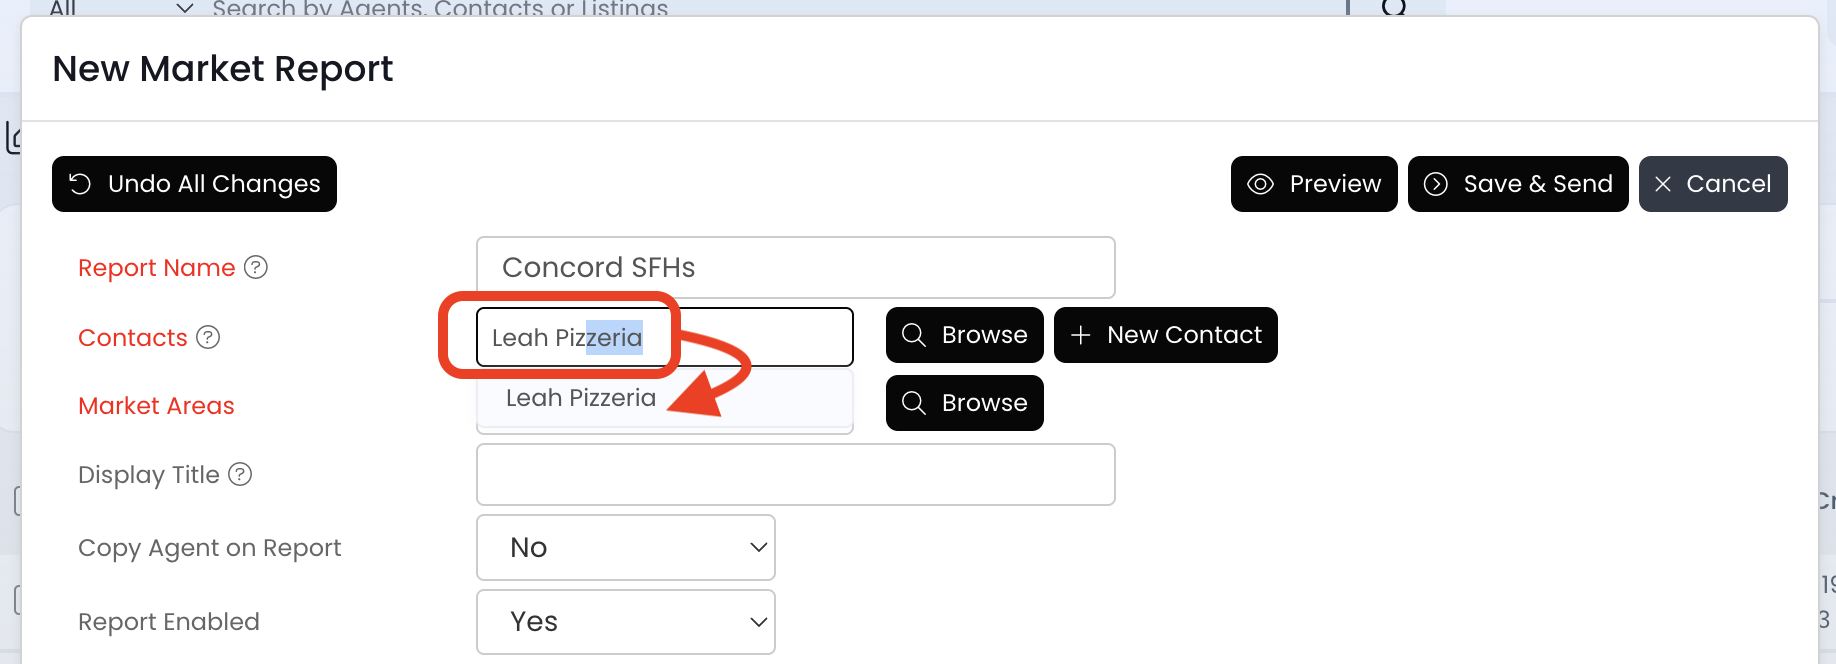Click the undo arrow icon

(80, 184)
